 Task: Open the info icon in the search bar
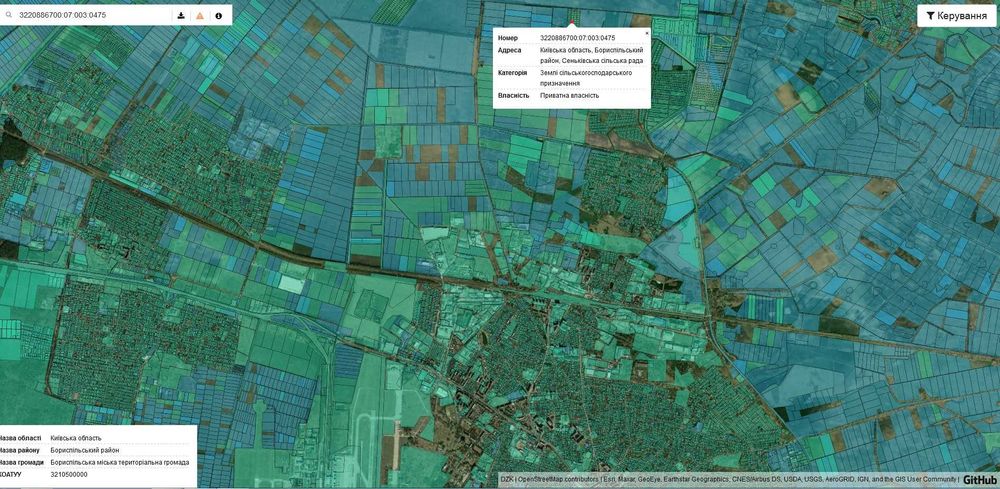(219, 15)
